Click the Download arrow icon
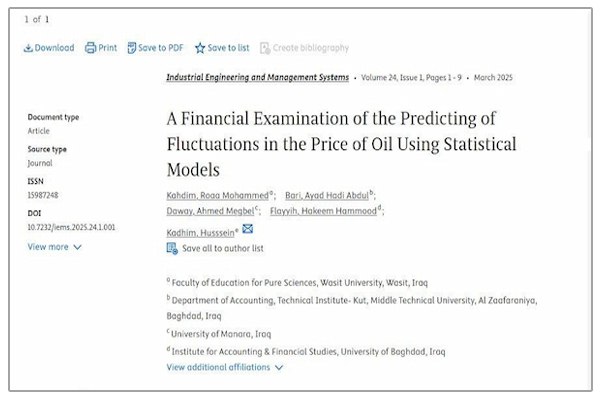This screenshot has height=400, width=600. coord(28,48)
